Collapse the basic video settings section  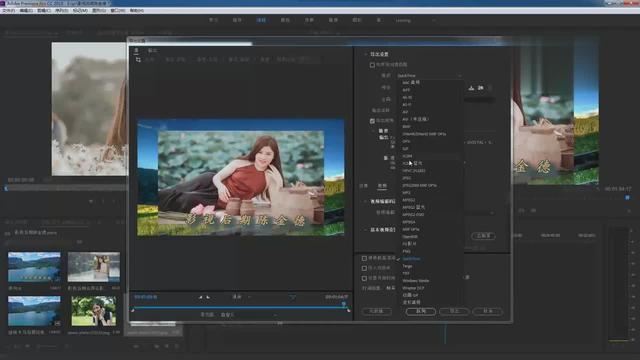(x=366, y=230)
